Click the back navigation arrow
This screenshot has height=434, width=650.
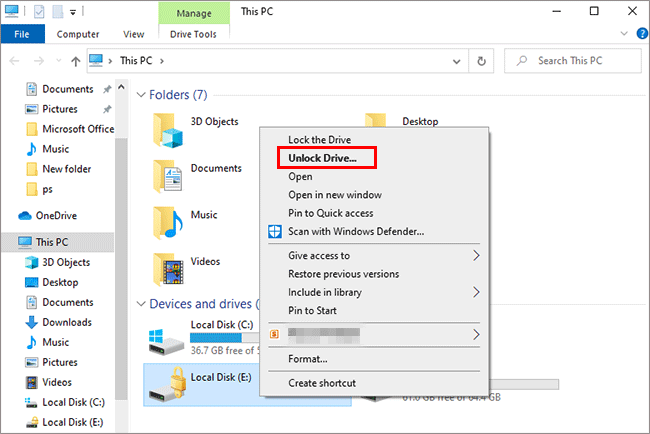coord(15,61)
